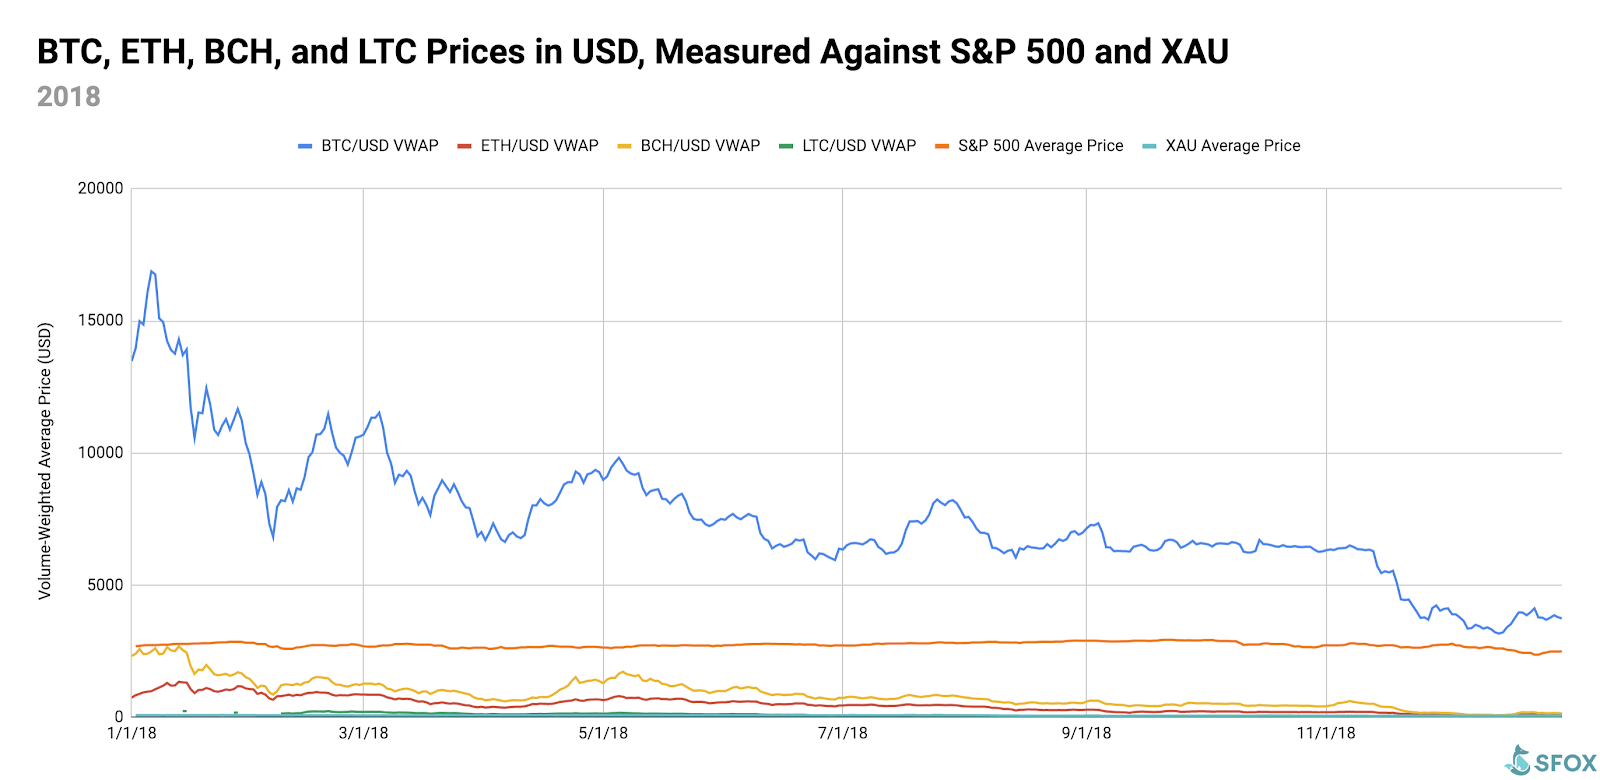Viewport: 1600px width, 780px height.
Task: Select the BCH/USD VWAP legend label
Action: tap(700, 146)
